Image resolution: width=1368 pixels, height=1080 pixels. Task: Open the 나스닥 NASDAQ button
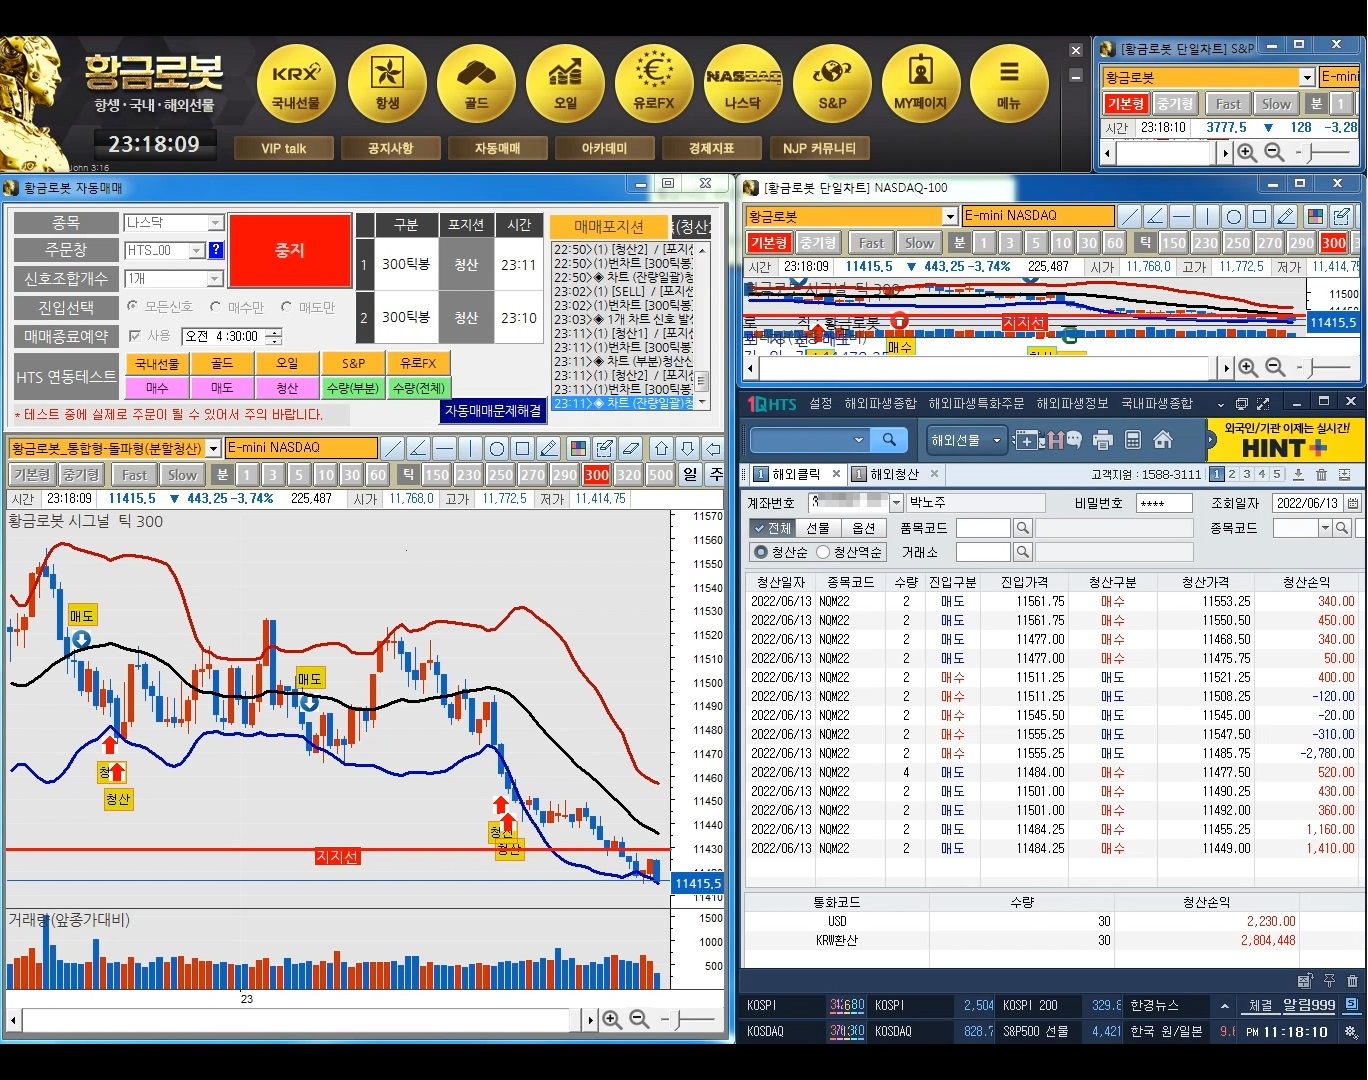(743, 84)
